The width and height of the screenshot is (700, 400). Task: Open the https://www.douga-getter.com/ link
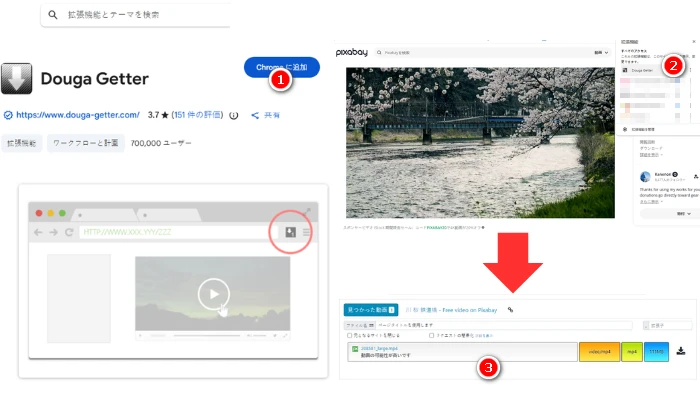[x=78, y=115]
